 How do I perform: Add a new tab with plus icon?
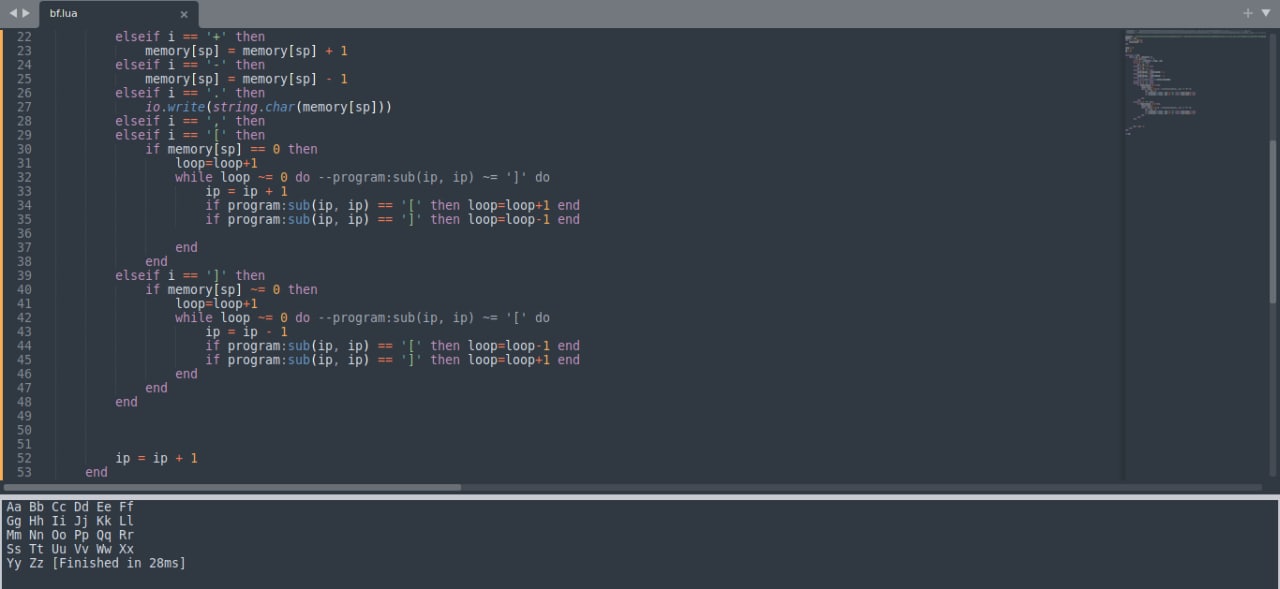click(1248, 13)
